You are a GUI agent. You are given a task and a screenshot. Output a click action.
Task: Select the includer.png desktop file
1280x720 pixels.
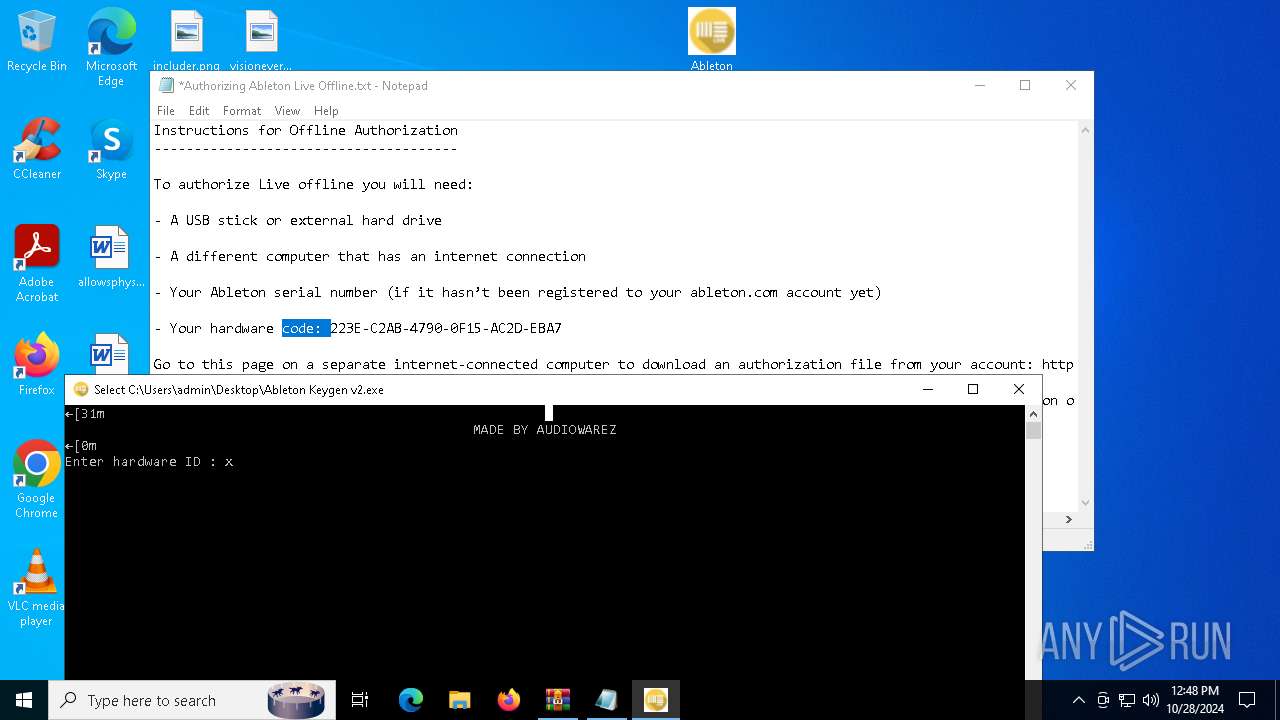[x=186, y=41]
